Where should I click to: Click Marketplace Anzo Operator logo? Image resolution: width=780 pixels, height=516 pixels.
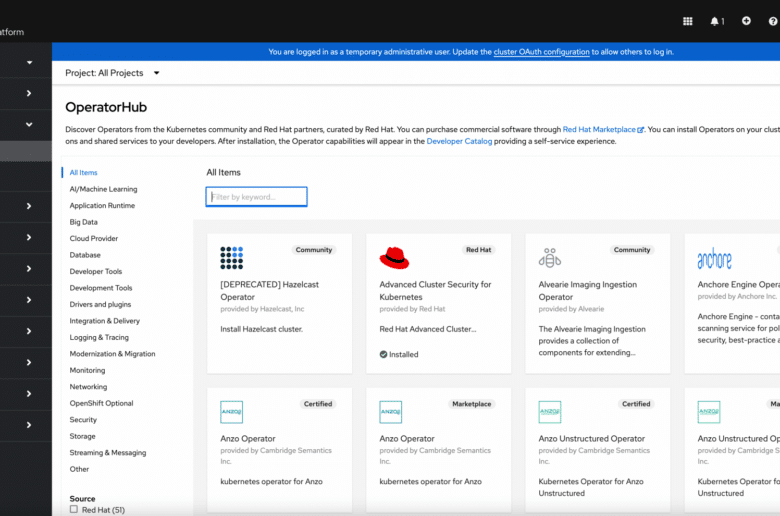[x=390, y=412]
